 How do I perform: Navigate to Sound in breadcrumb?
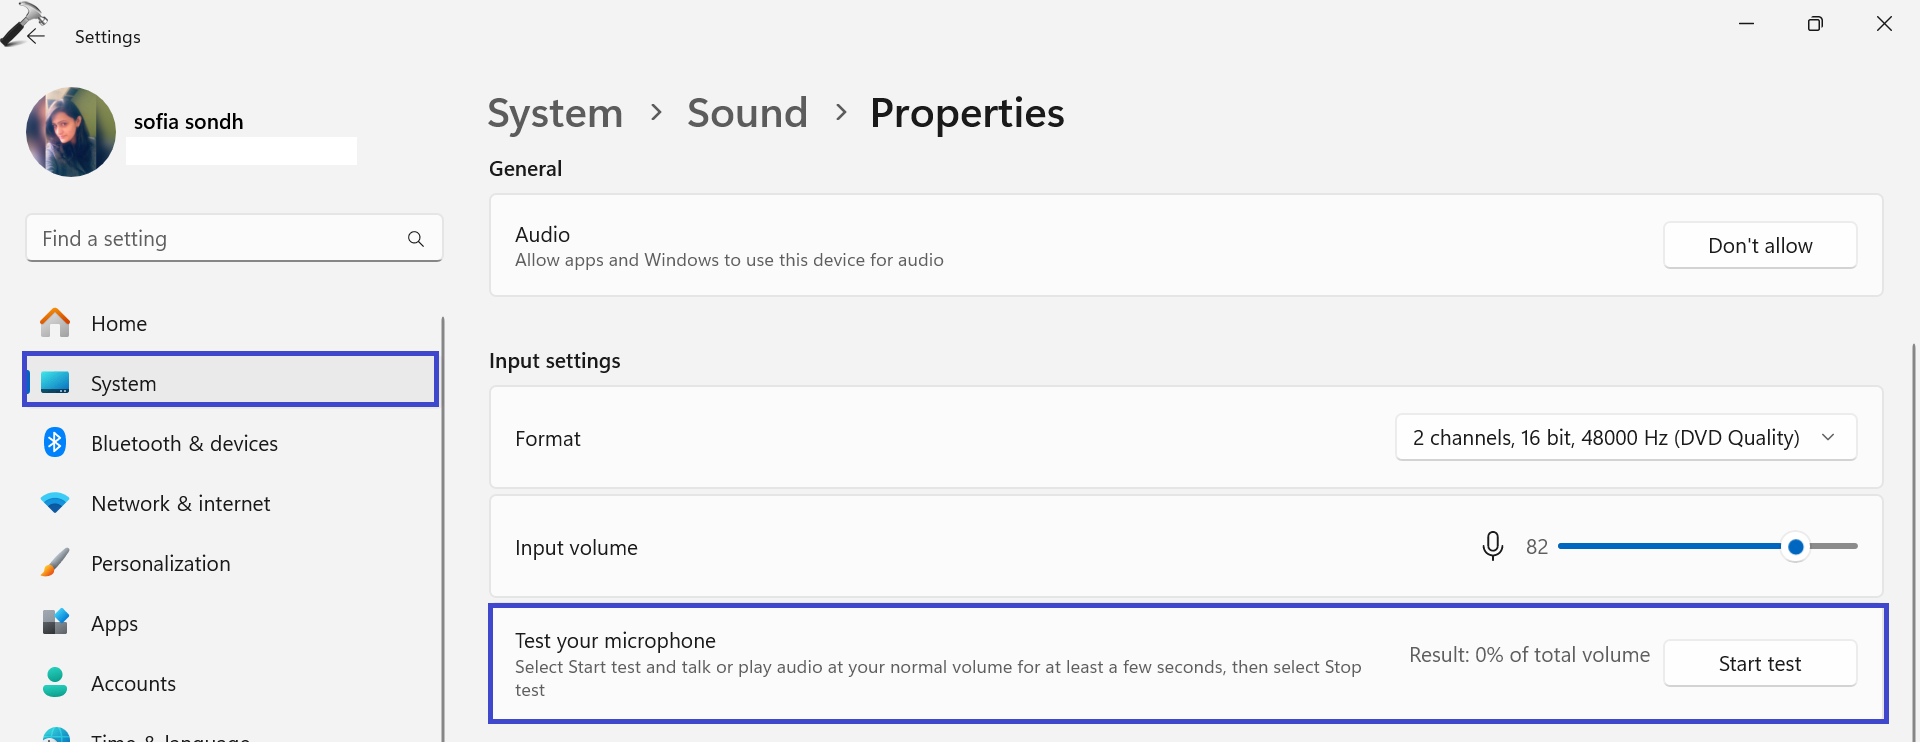coord(747,113)
